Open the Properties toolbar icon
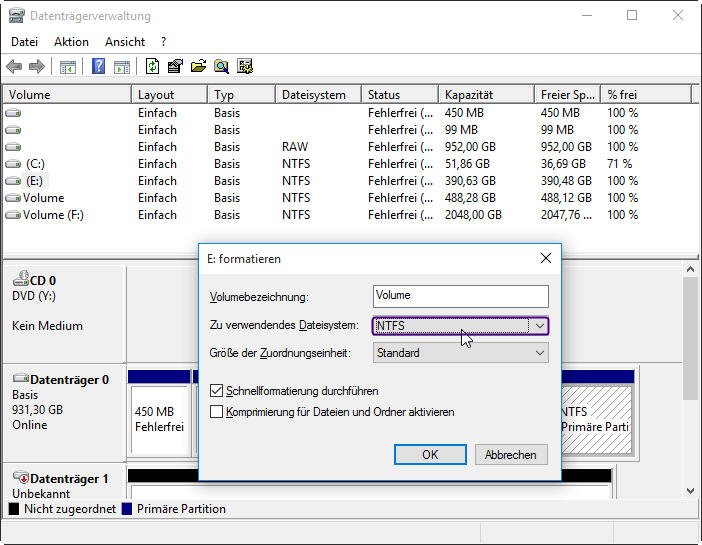 pyautogui.click(x=175, y=66)
